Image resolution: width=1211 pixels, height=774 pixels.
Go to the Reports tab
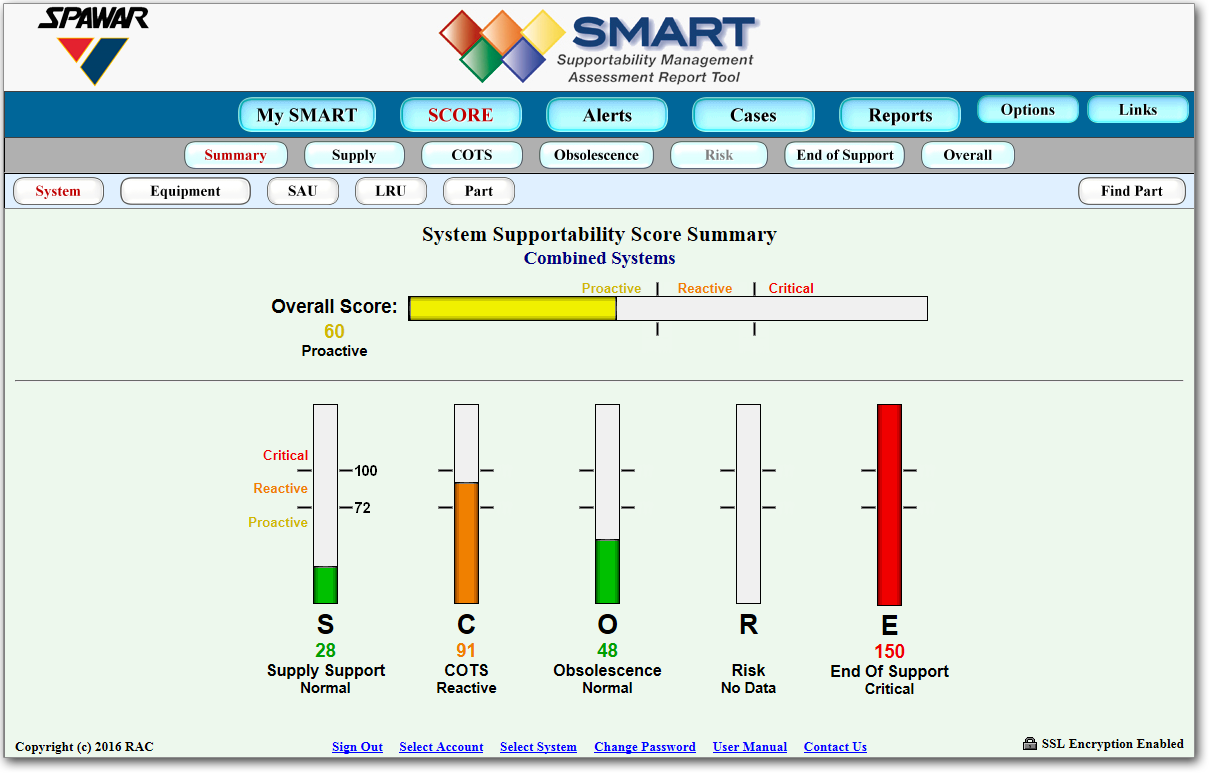(x=900, y=115)
